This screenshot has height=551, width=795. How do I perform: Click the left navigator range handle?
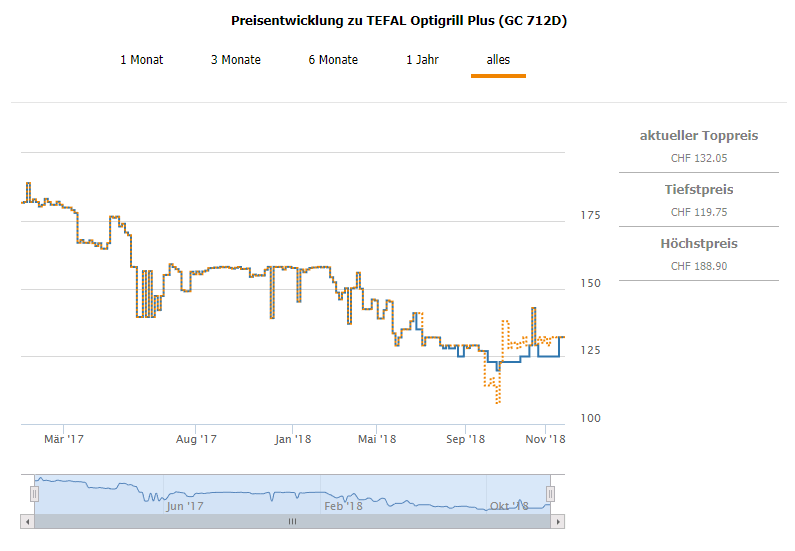(x=34, y=493)
